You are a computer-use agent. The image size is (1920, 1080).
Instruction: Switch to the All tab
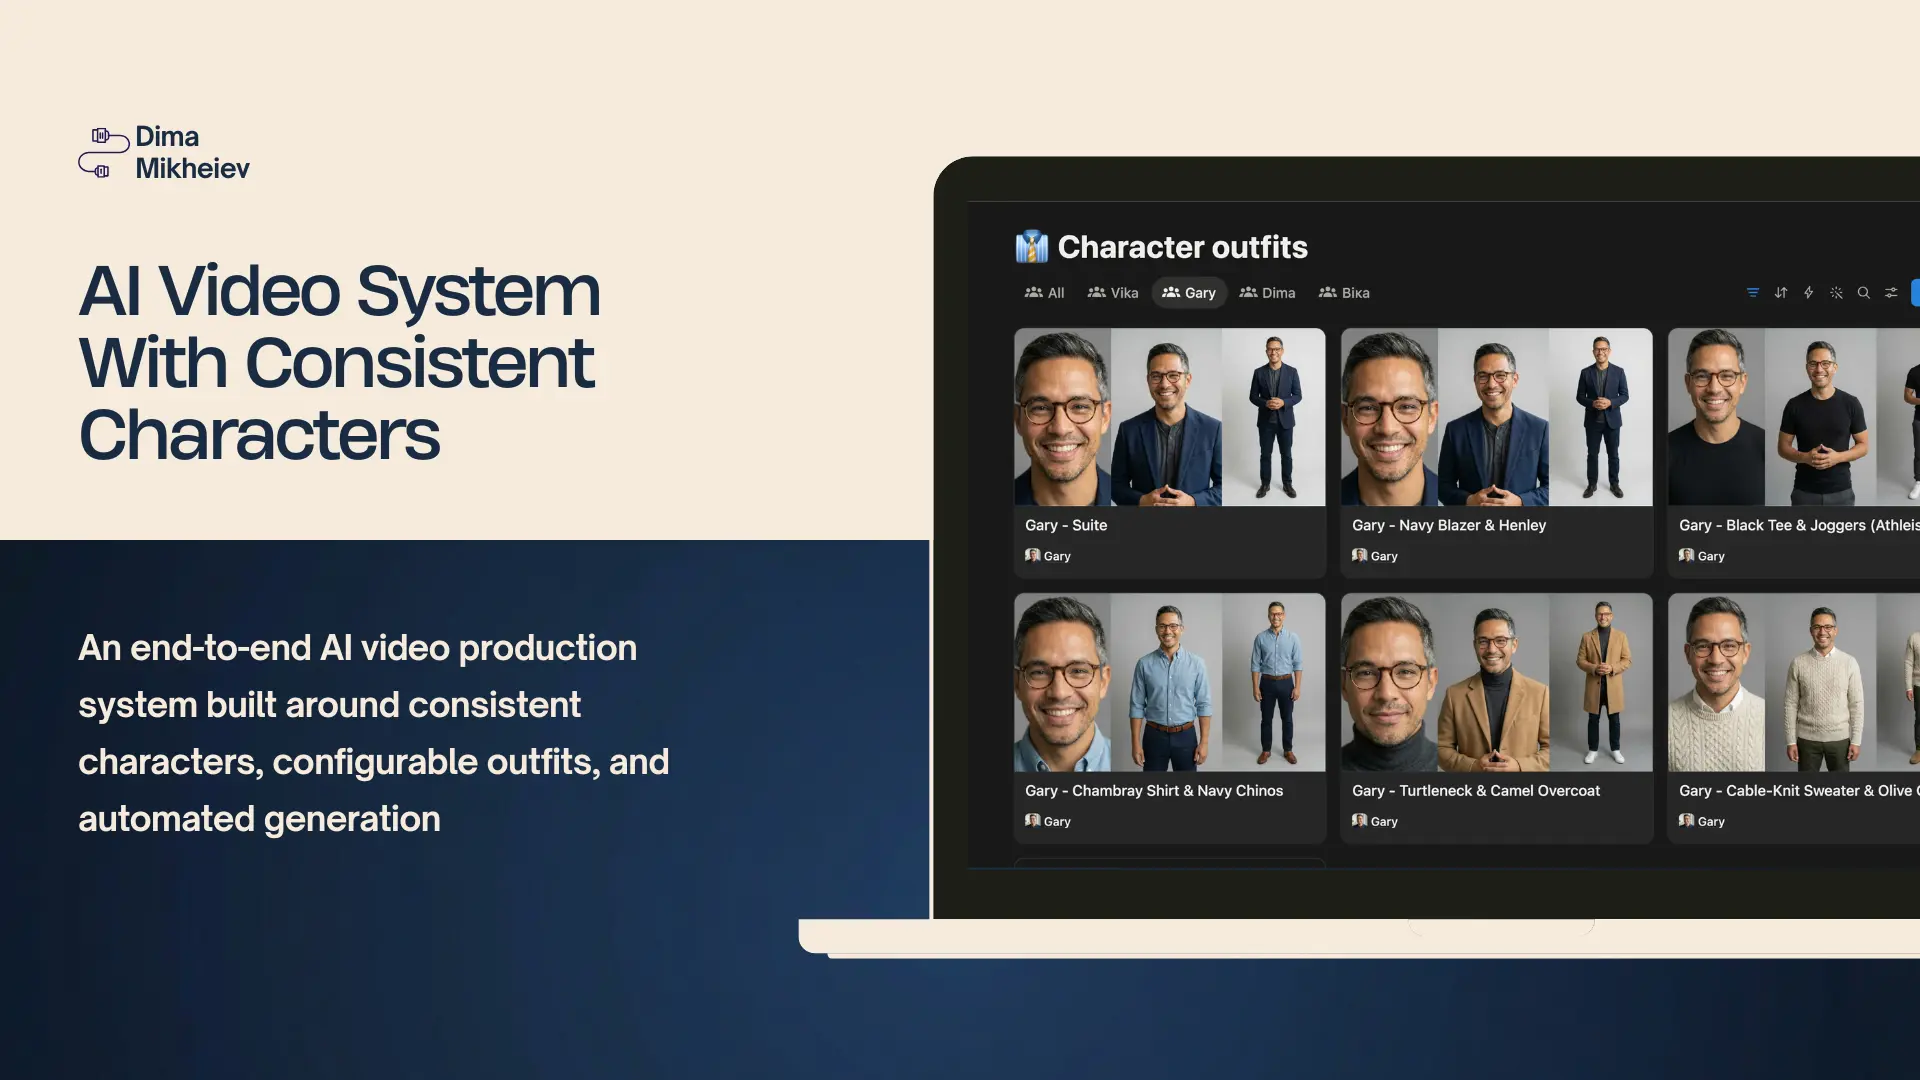[1044, 293]
